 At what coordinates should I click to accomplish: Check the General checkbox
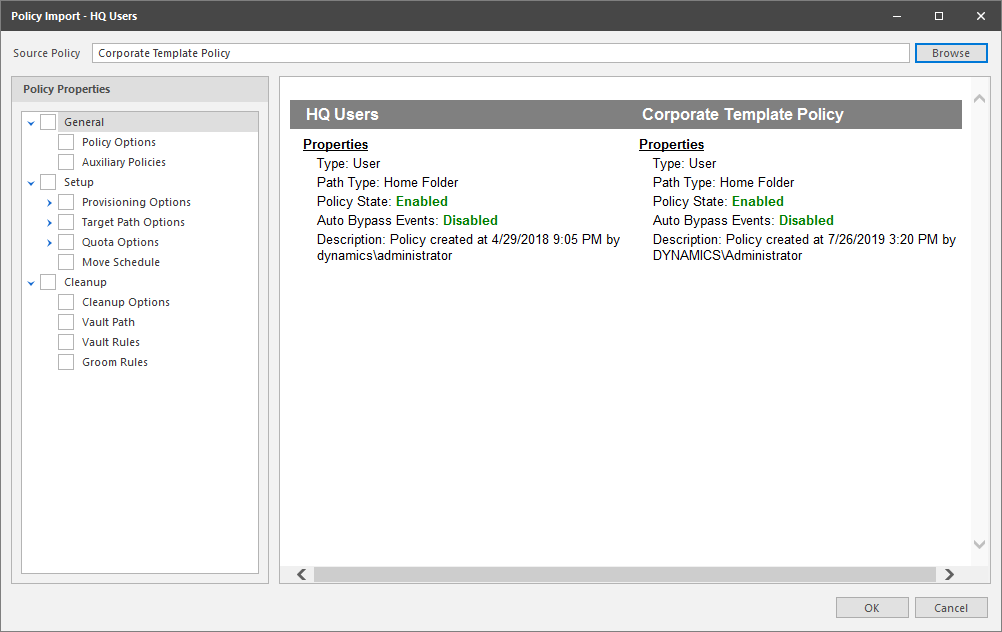[48, 122]
